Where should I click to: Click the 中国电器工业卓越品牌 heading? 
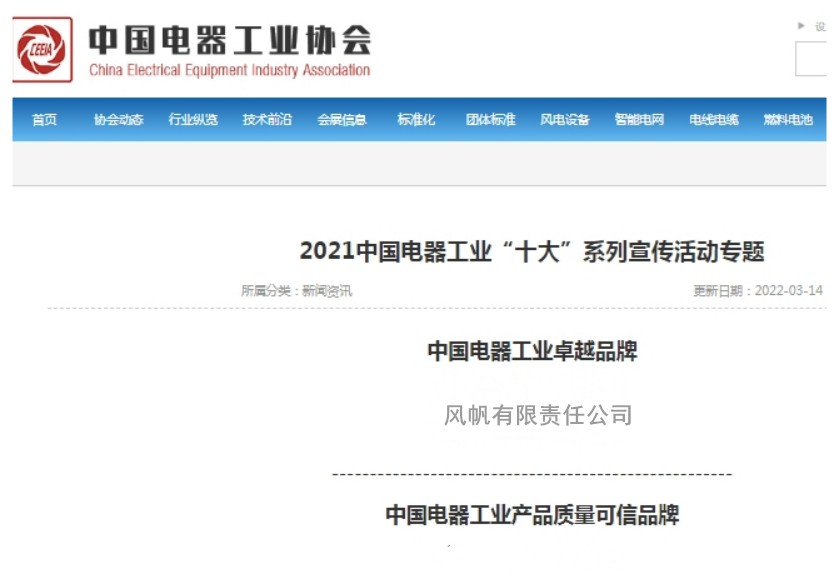point(532,351)
